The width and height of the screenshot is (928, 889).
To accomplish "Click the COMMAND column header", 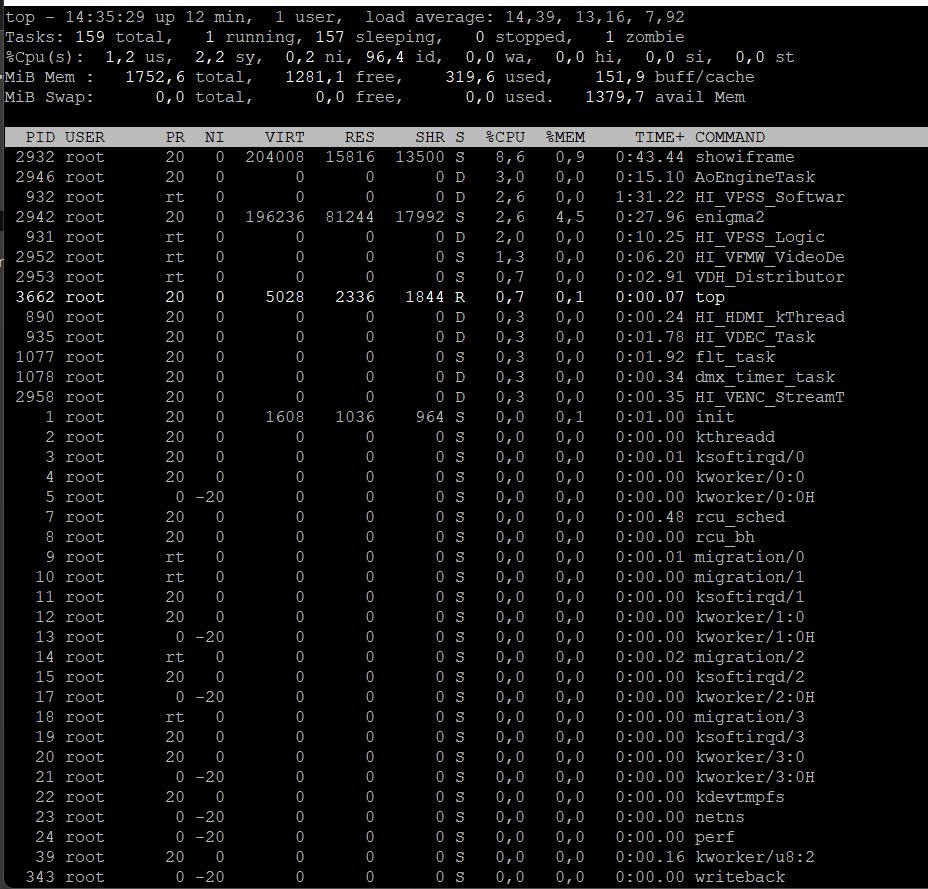I will (730, 137).
